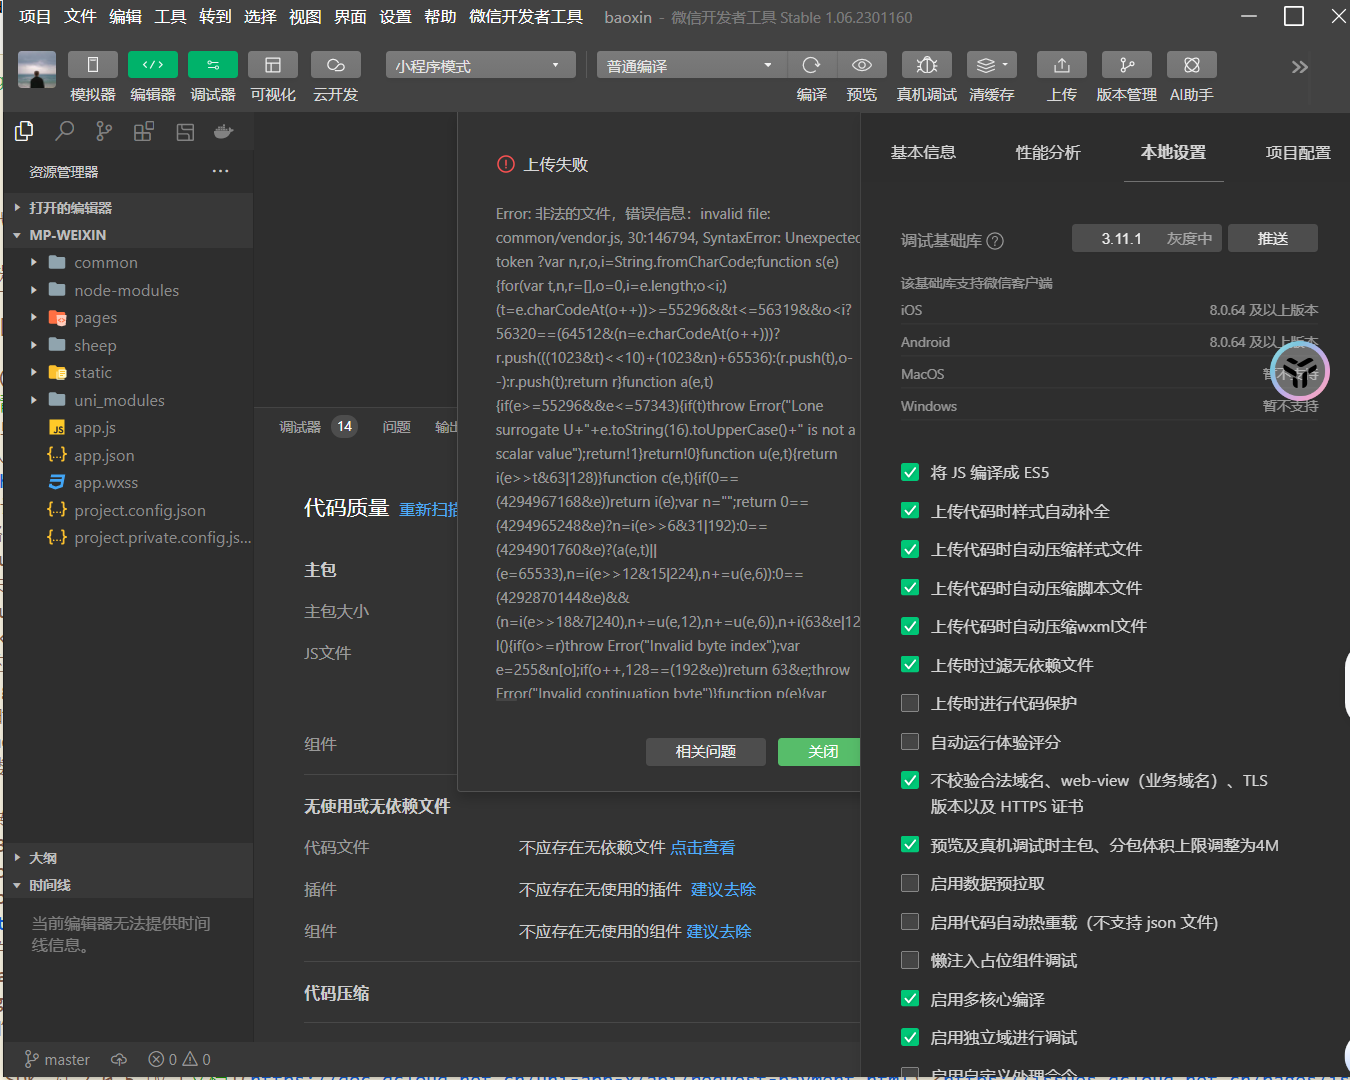Image resolution: width=1350 pixels, height=1080 pixels.
Task: Click the preview eye icon
Action: tap(862, 65)
